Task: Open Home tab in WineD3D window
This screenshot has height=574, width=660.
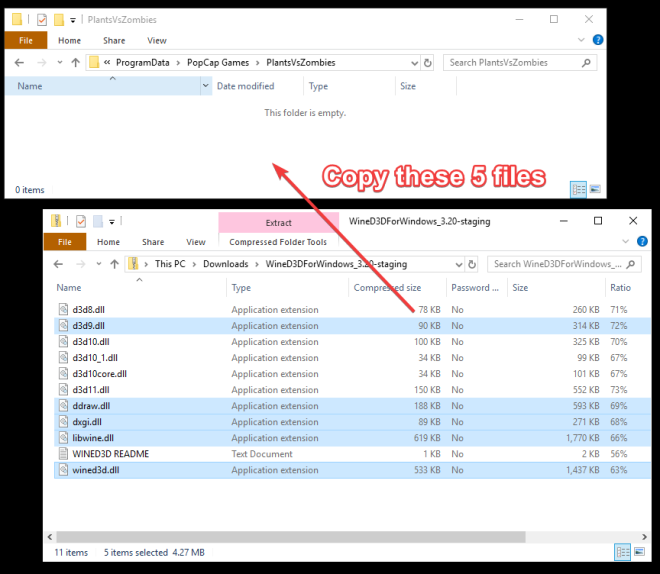Action: coord(108,242)
